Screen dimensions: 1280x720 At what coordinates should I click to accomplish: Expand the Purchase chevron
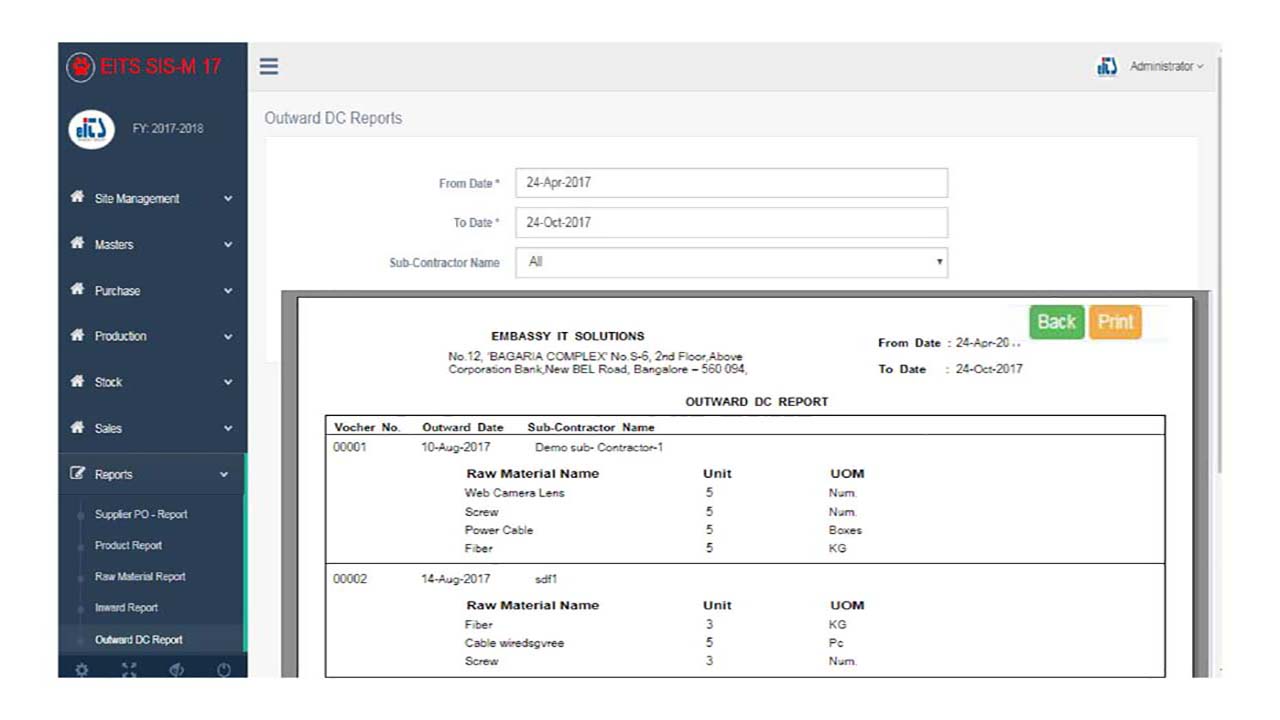(228, 291)
